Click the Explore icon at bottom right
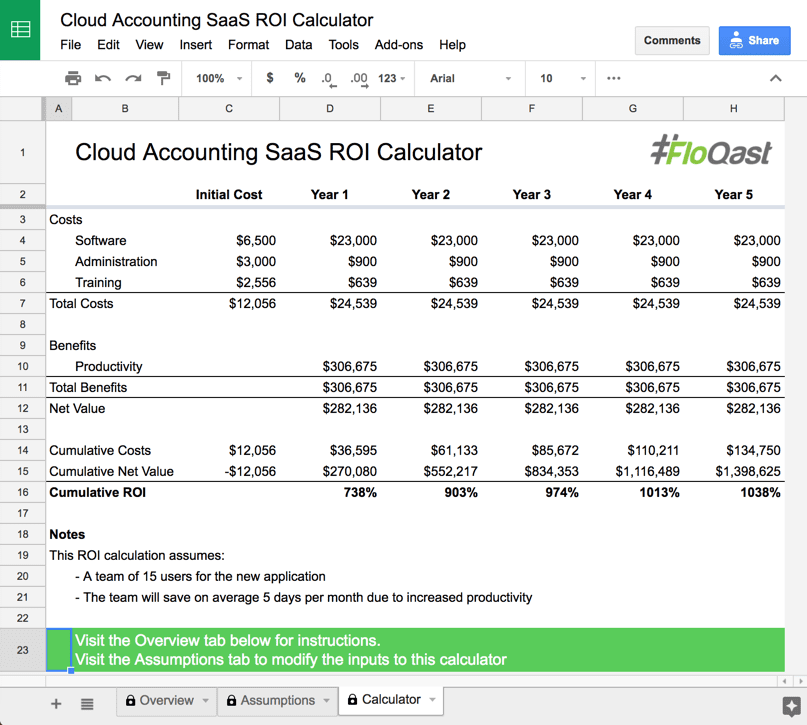 (791, 705)
